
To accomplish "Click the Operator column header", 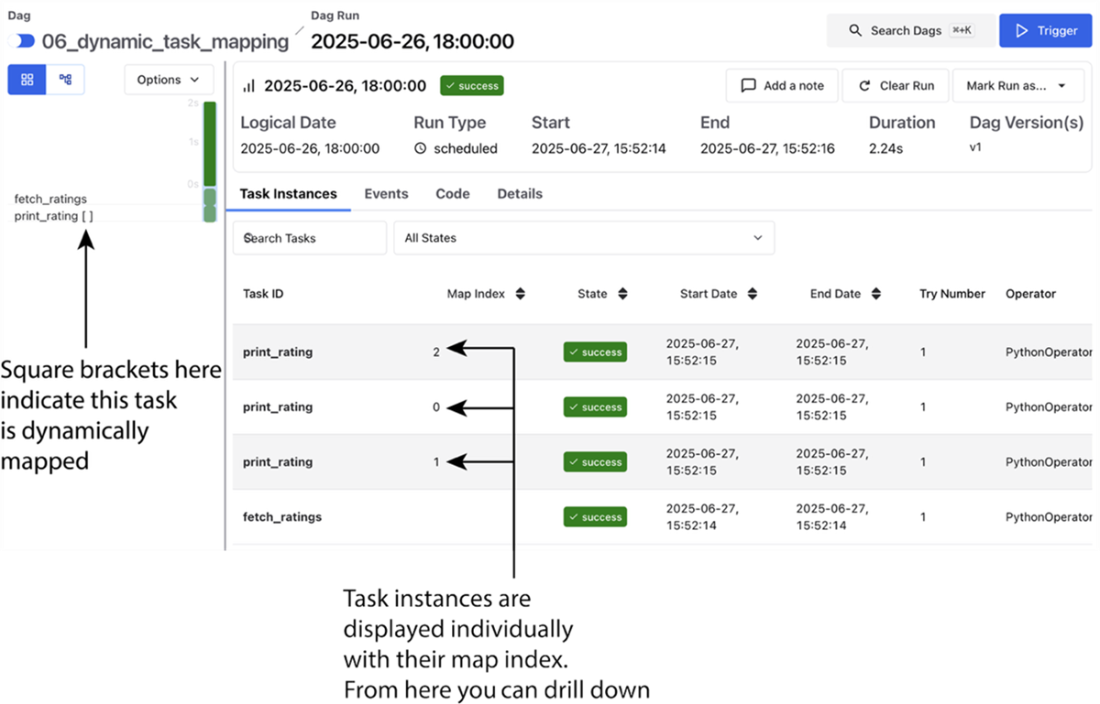I will (x=1031, y=294).
